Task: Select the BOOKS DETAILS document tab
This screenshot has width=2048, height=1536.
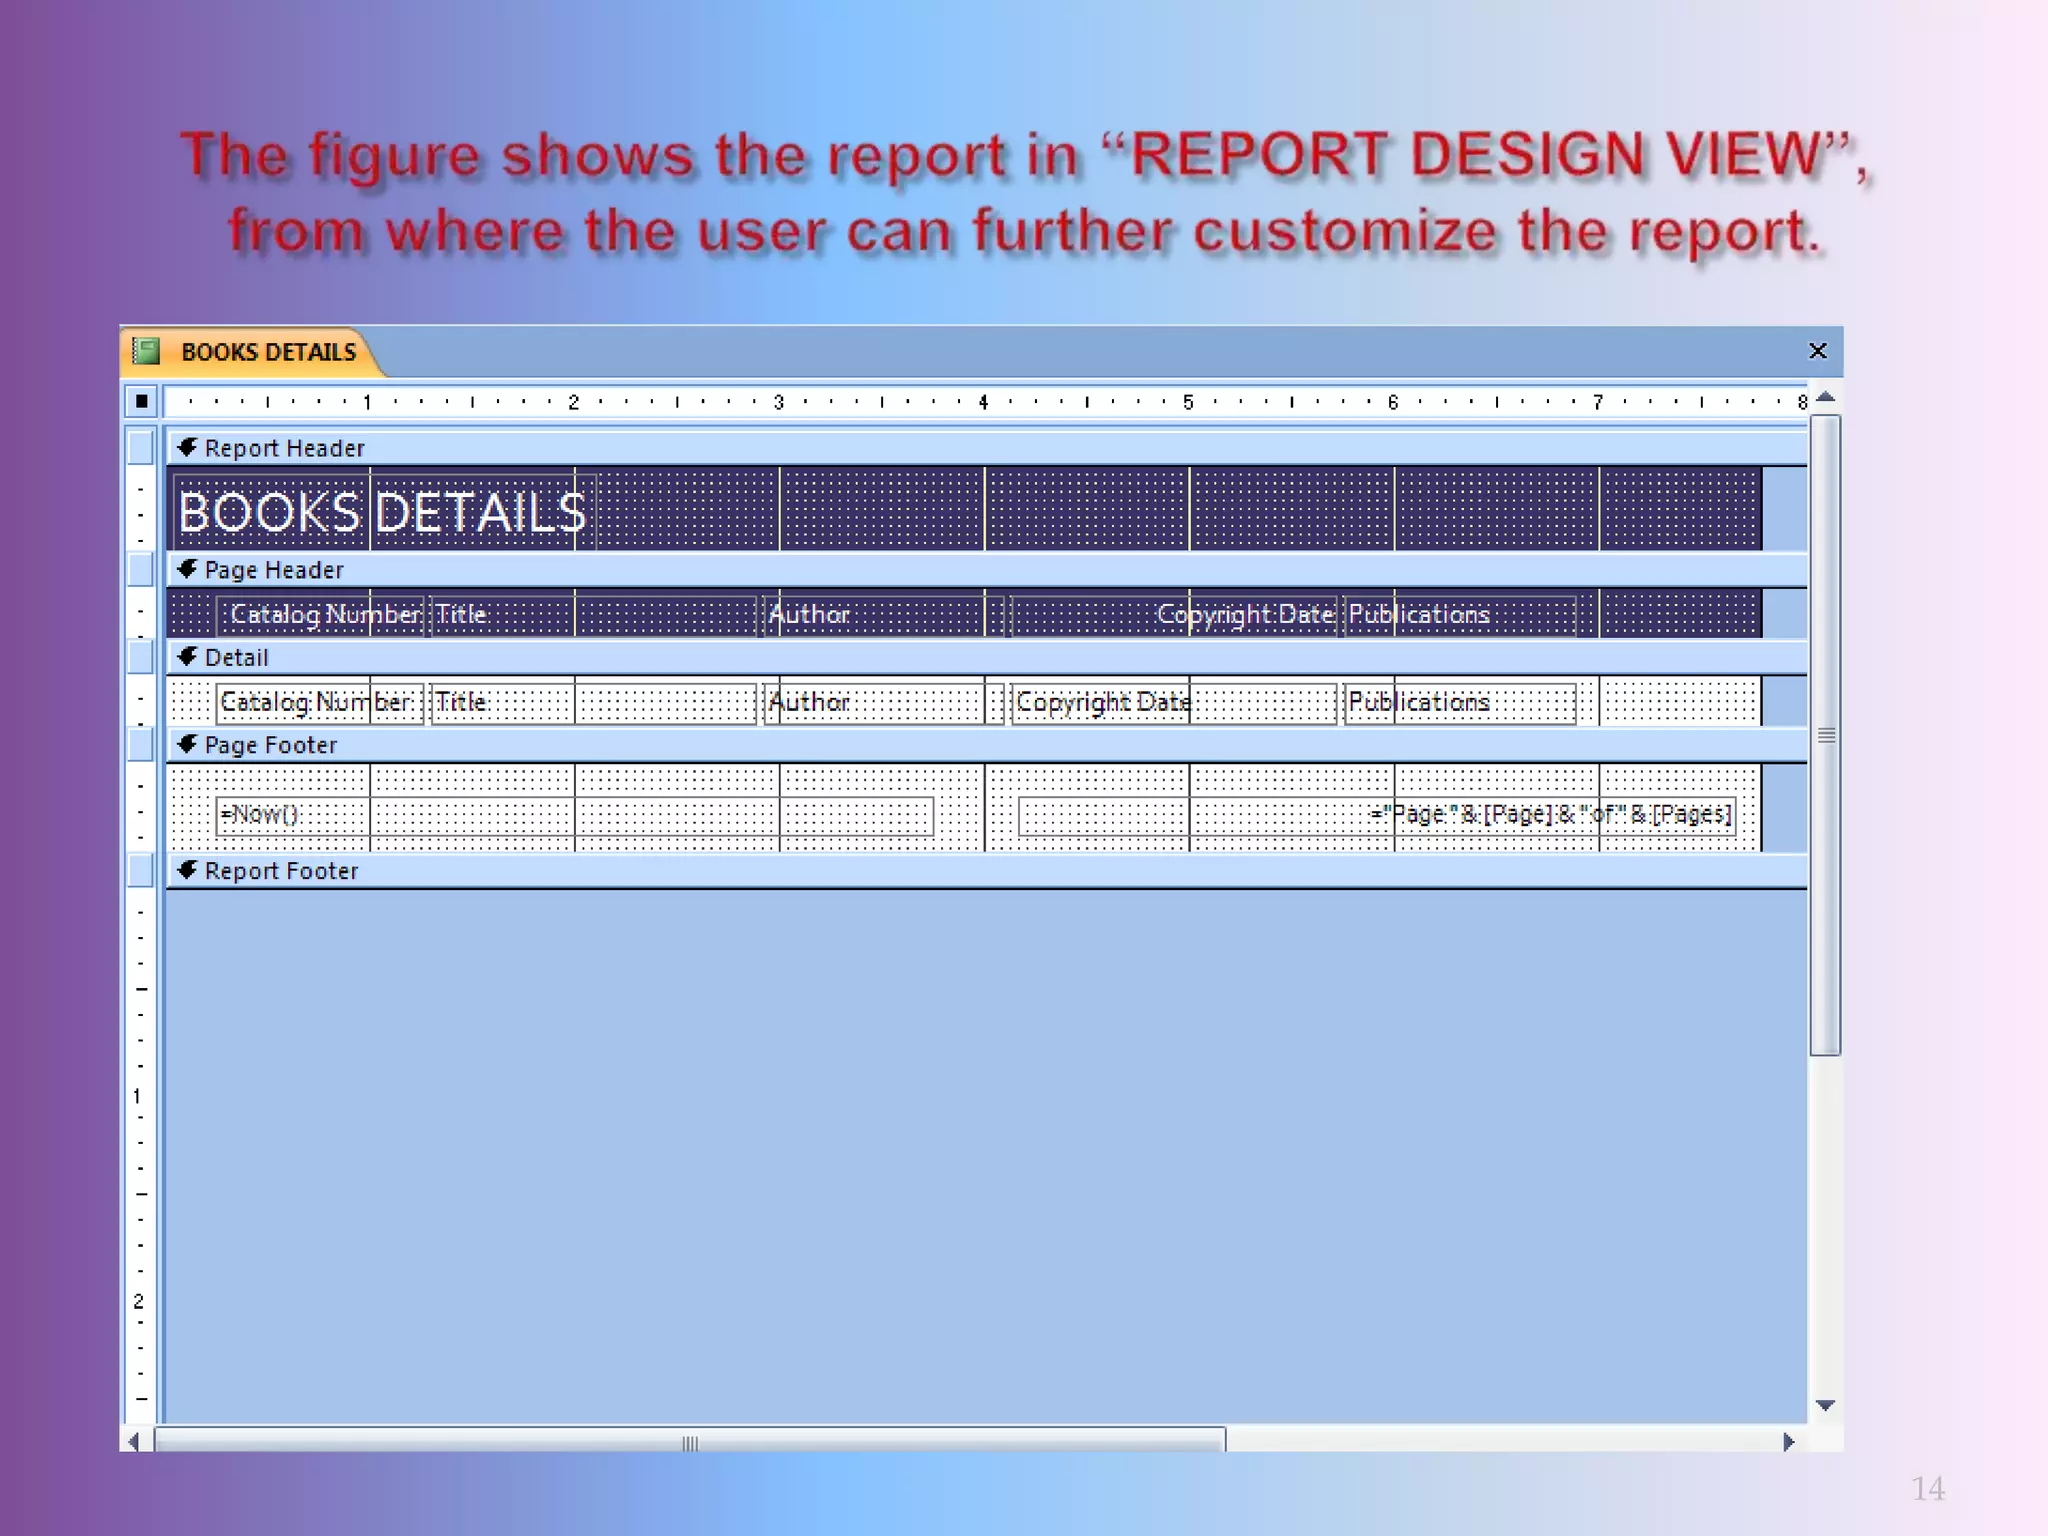Action: (x=267, y=352)
